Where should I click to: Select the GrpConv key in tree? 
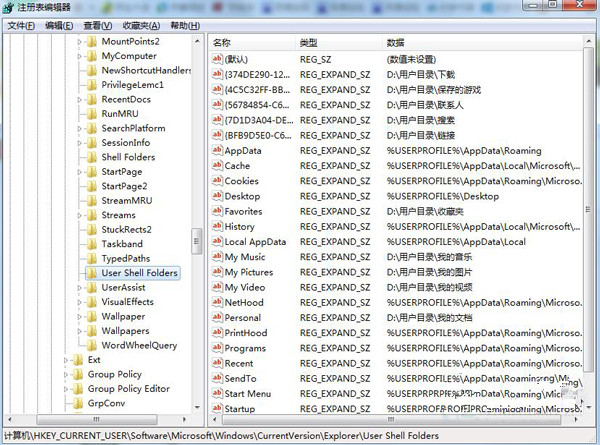pos(106,403)
